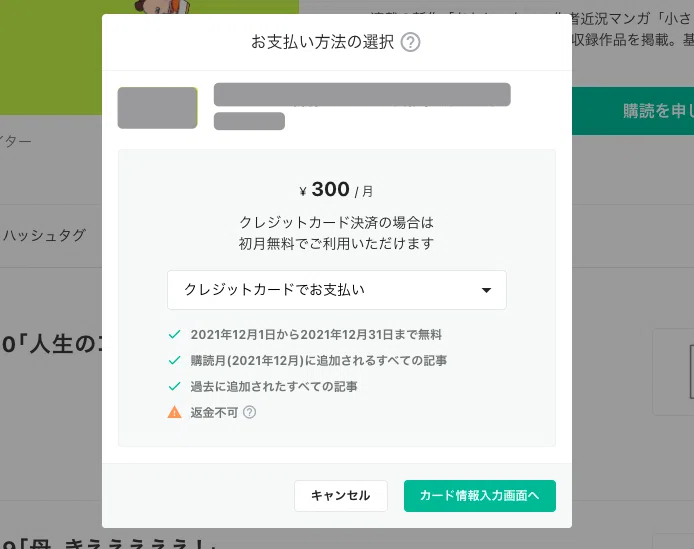694x549 pixels.
Task: Click the お支払い方法の選択 dialog heading
Action: [x=323, y=42]
